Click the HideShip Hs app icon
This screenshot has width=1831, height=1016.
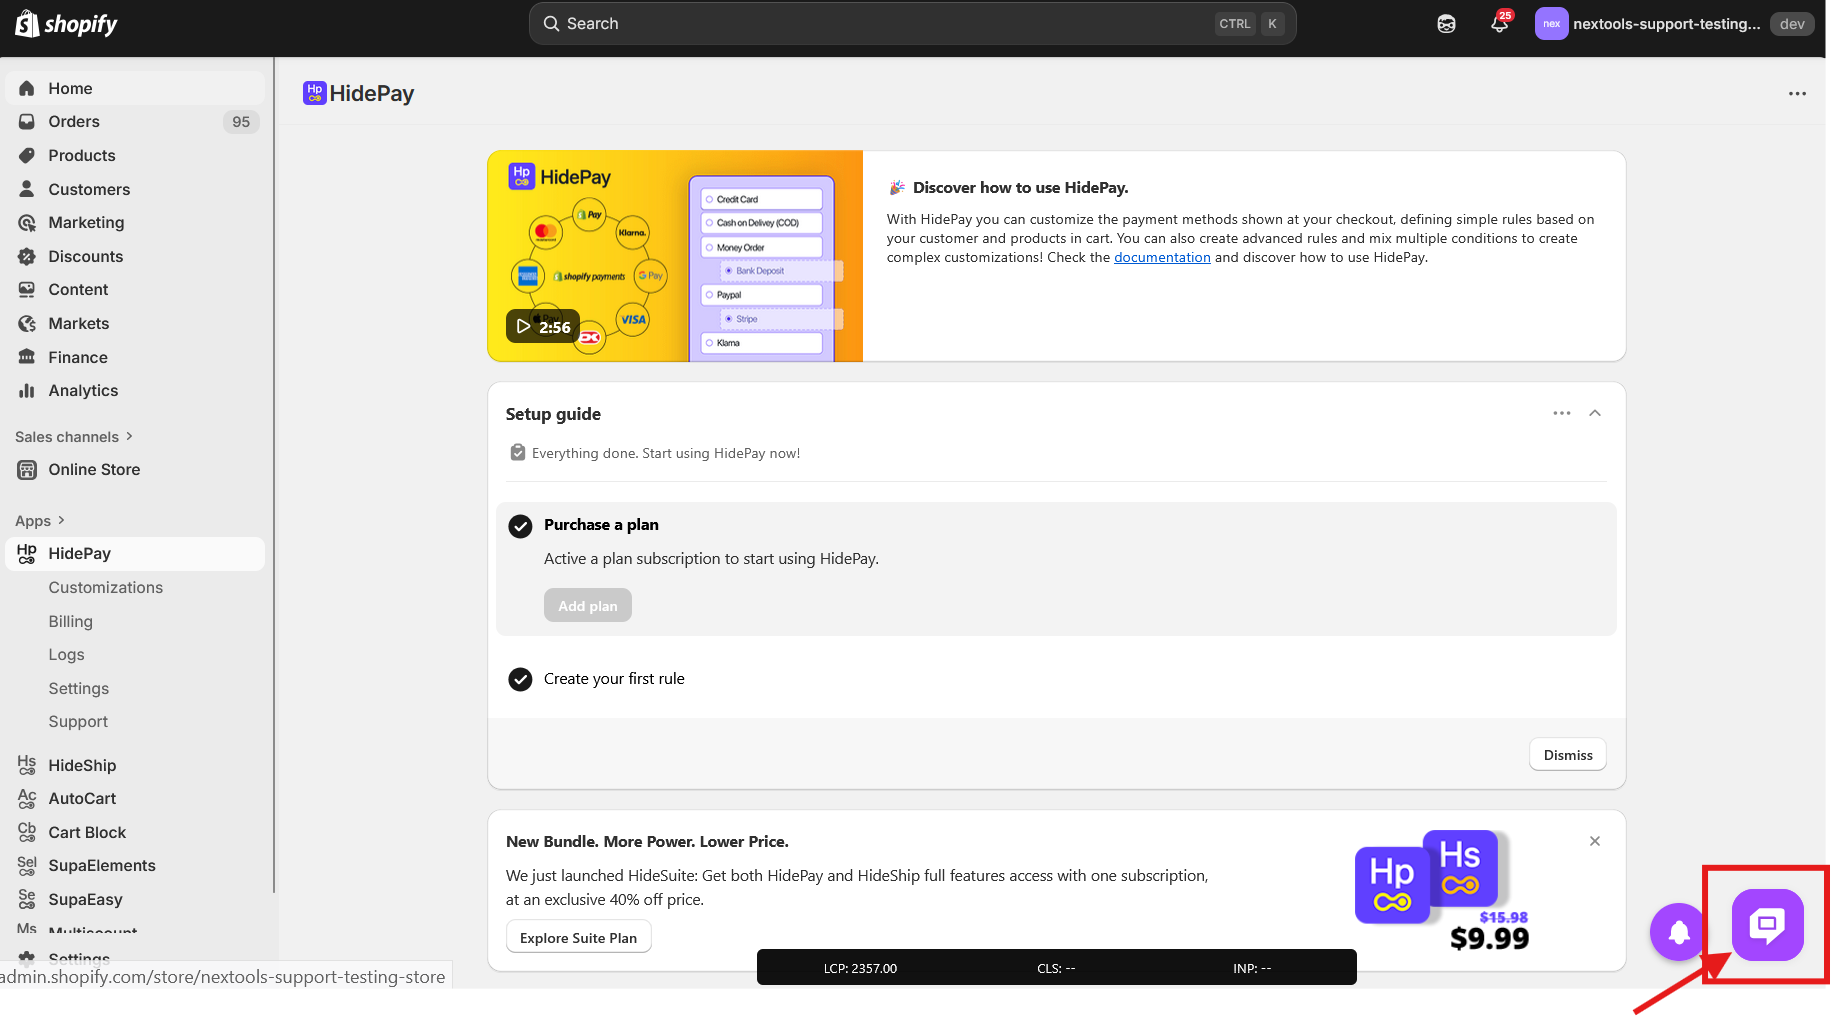pos(27,765)
